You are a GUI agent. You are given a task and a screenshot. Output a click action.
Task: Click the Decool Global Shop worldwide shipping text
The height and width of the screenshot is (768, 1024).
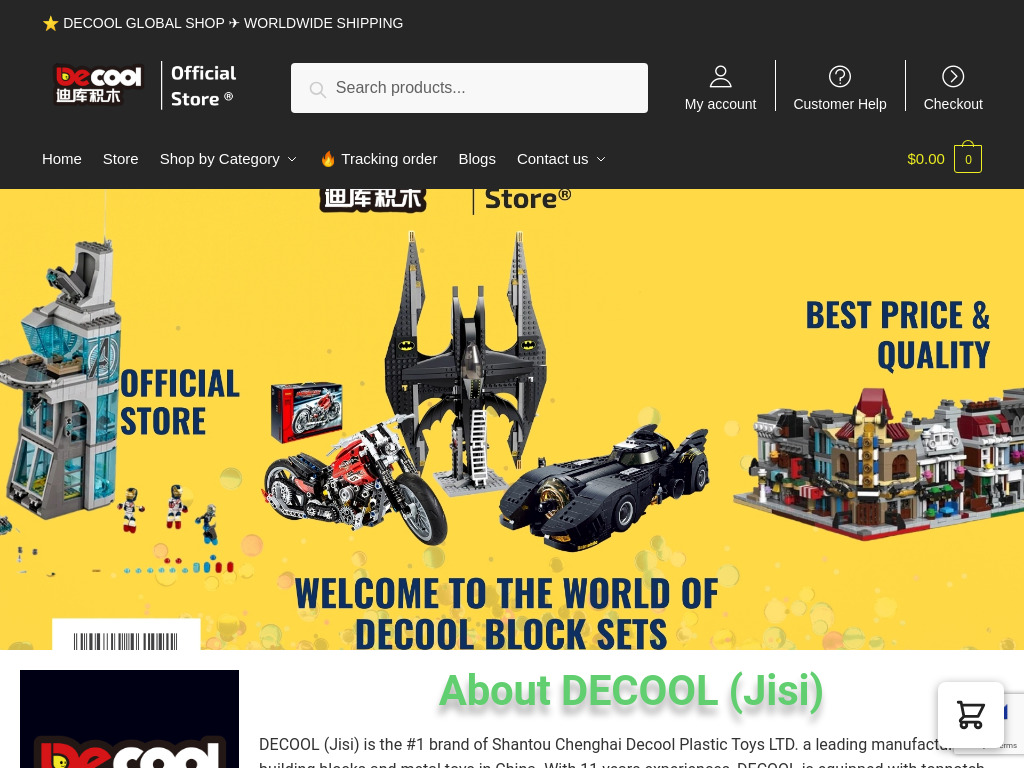pyautogui.click(x=233, y=24)
